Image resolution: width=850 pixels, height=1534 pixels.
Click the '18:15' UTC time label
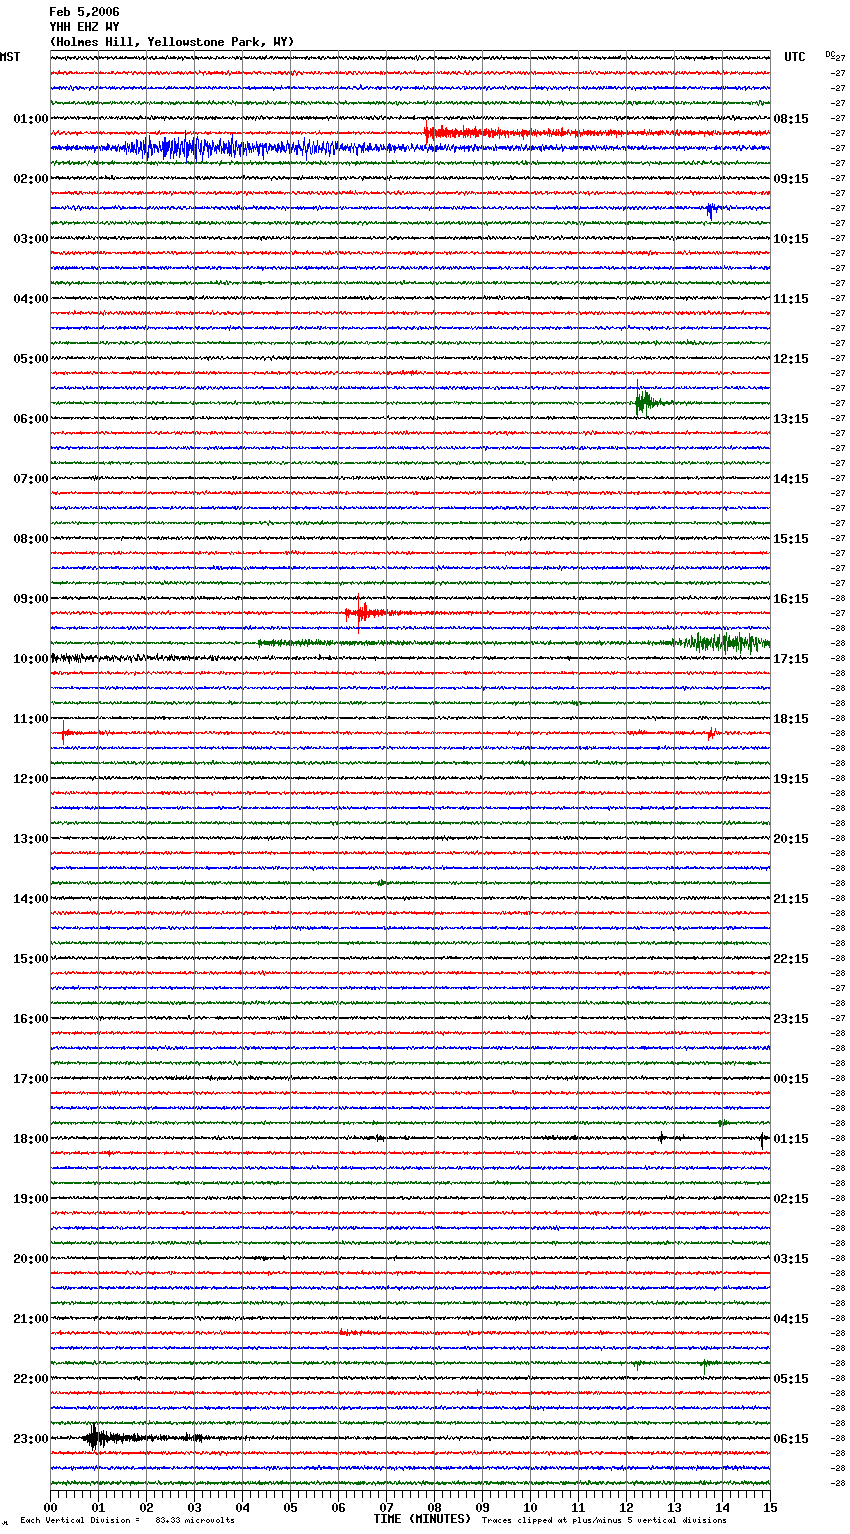791,719
